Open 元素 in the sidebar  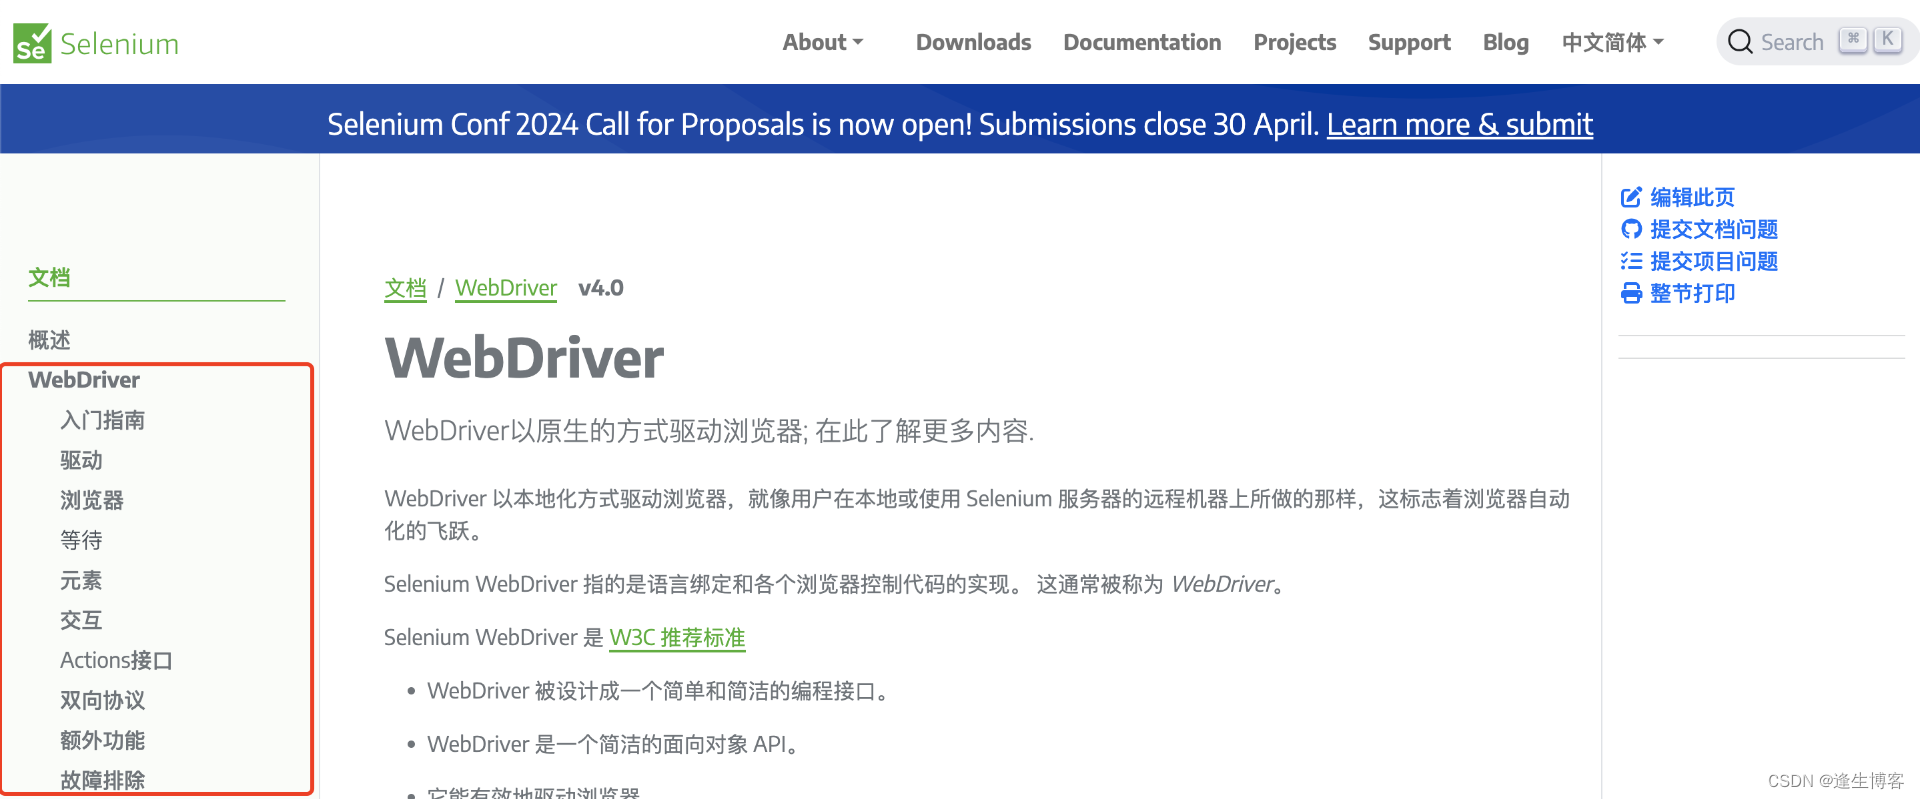81,580
